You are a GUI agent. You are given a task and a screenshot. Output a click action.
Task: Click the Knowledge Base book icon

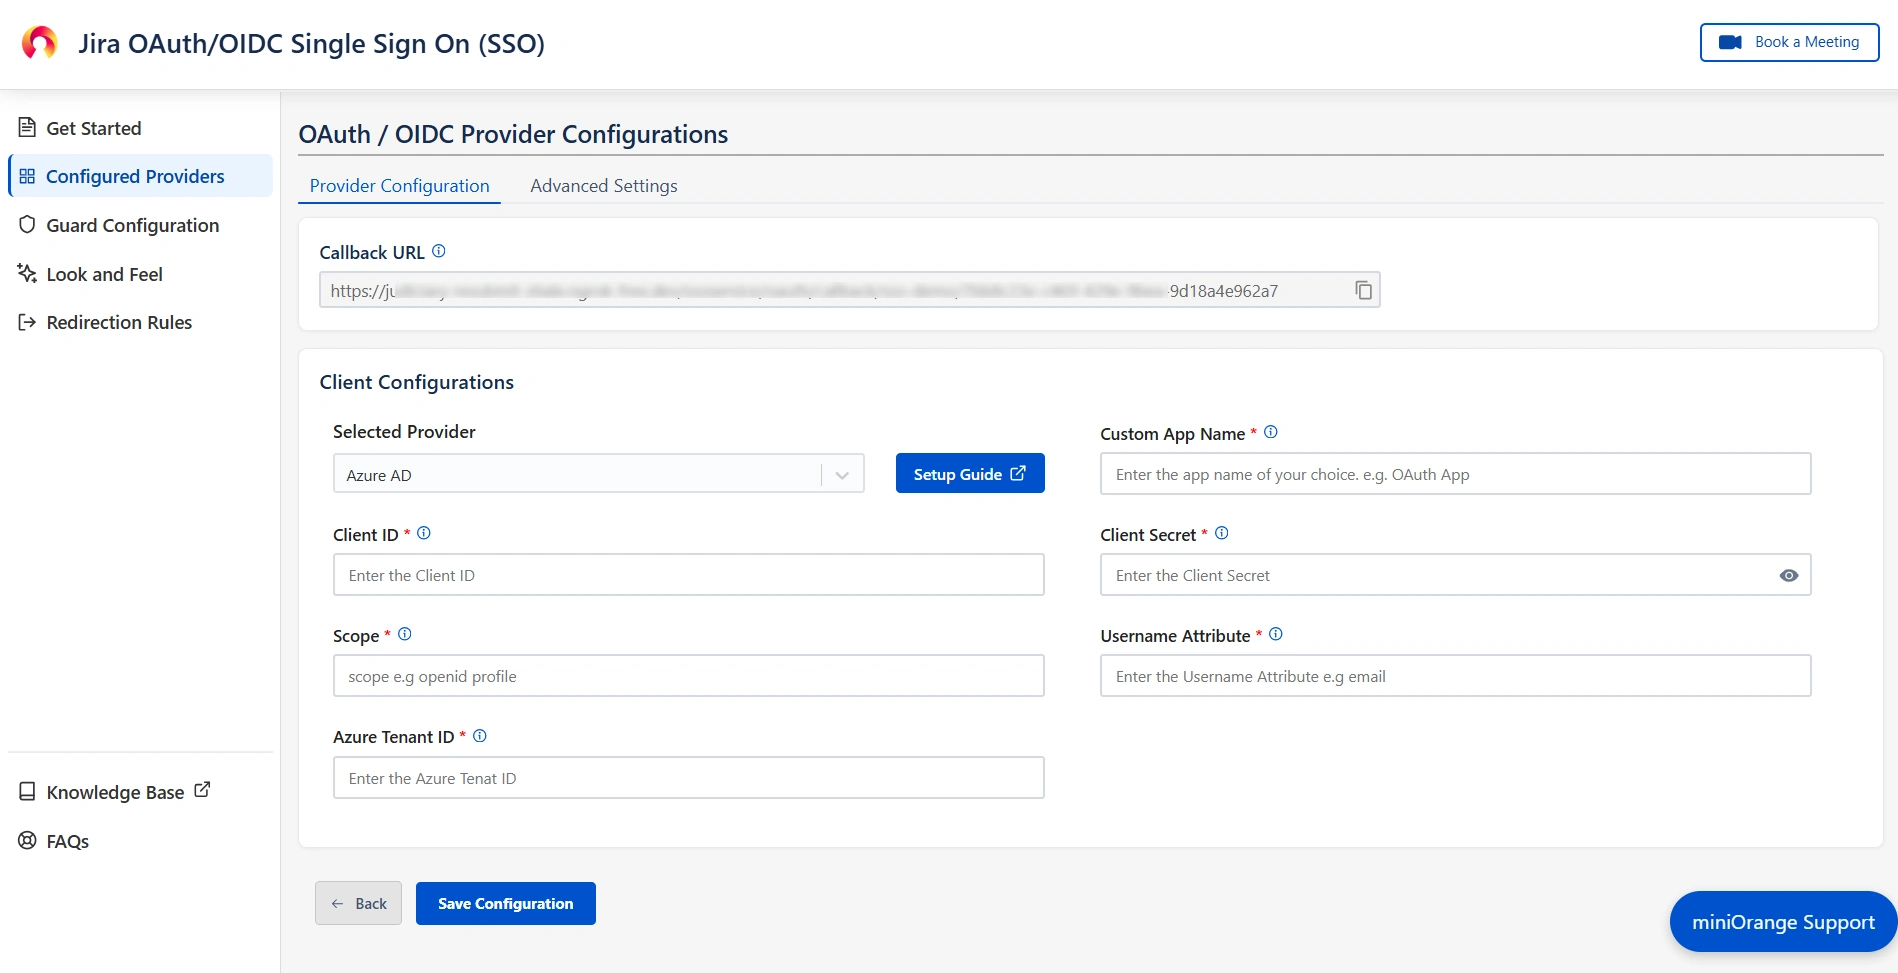[27, 791]
